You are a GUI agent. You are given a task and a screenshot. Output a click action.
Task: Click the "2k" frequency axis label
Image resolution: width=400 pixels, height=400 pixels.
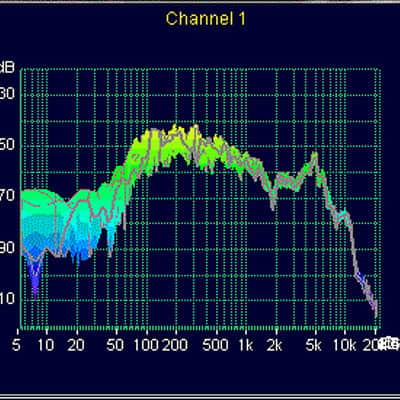point(274,345)
